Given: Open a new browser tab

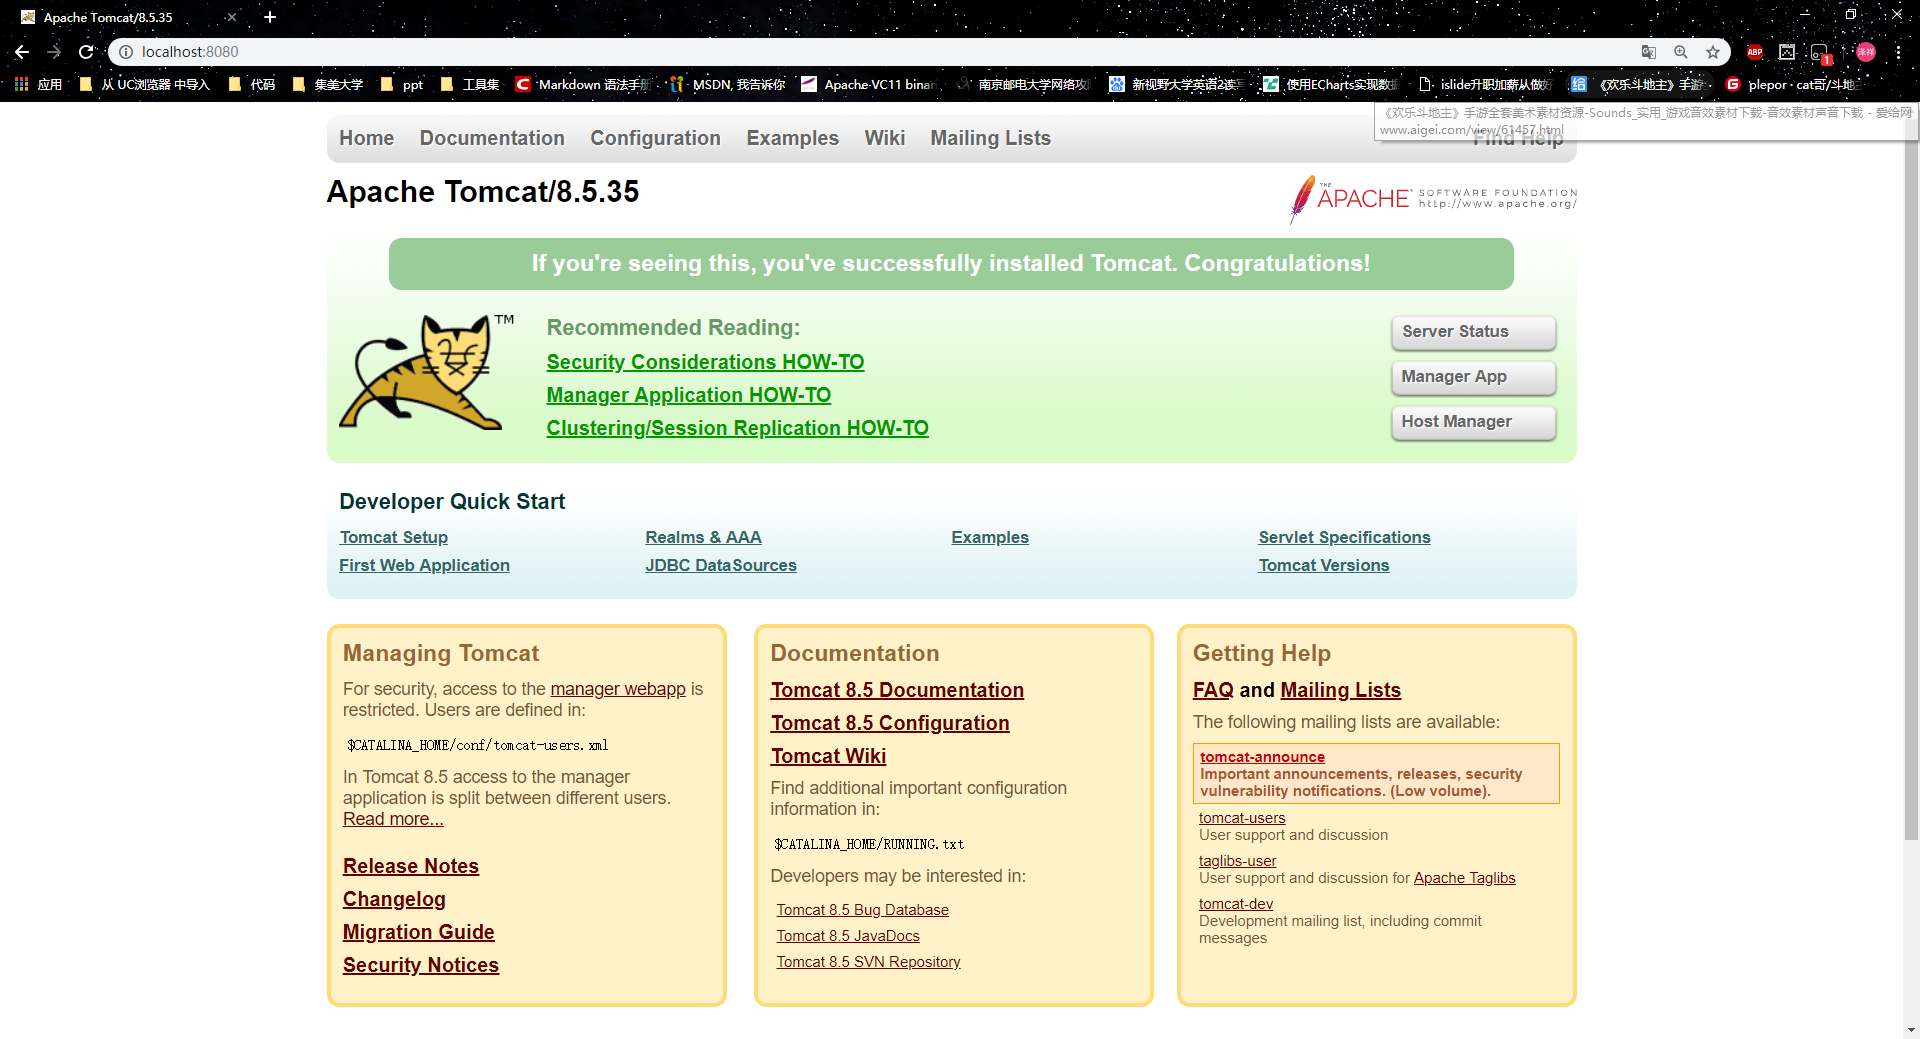Looking at the screenshot, I should coord(270,17).
